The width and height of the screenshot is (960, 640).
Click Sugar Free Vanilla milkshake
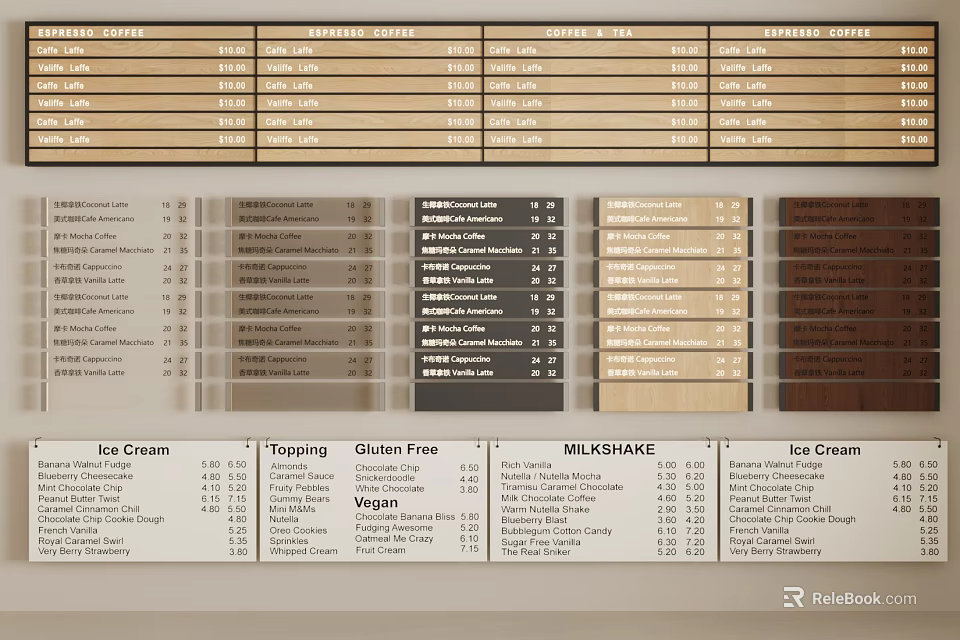click(541, 542)
